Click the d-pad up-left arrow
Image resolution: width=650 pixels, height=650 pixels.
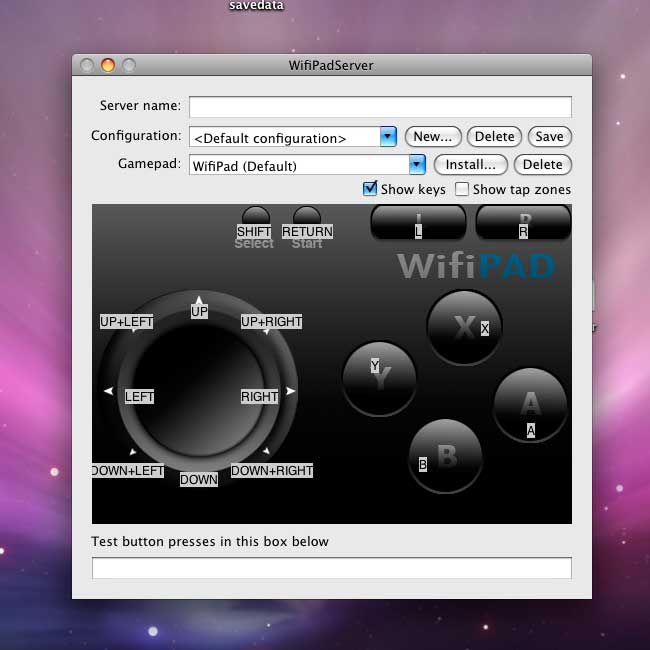pos(133,330)
